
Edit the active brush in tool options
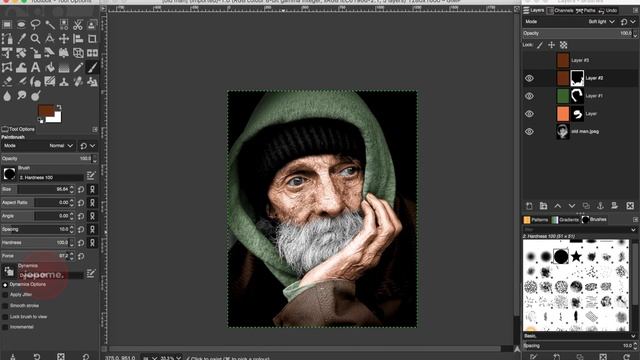(x=91, y=176)
